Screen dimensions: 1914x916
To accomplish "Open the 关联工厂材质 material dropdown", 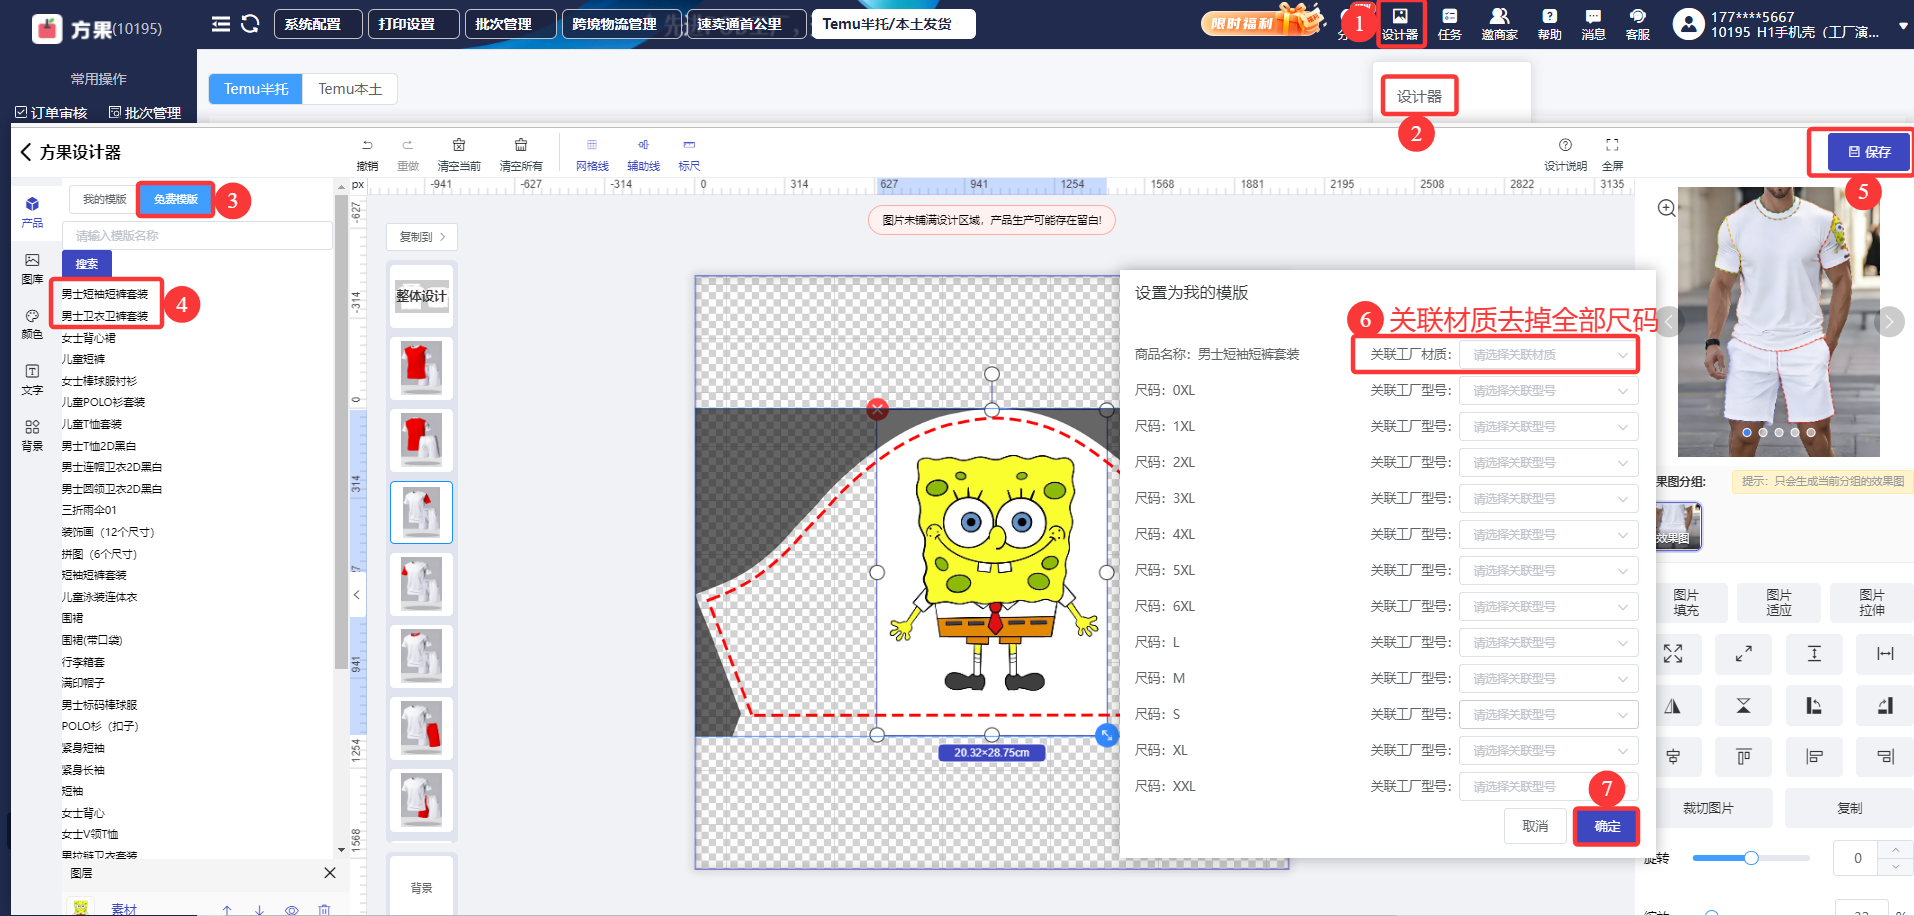I will [x=1548, y=355].
